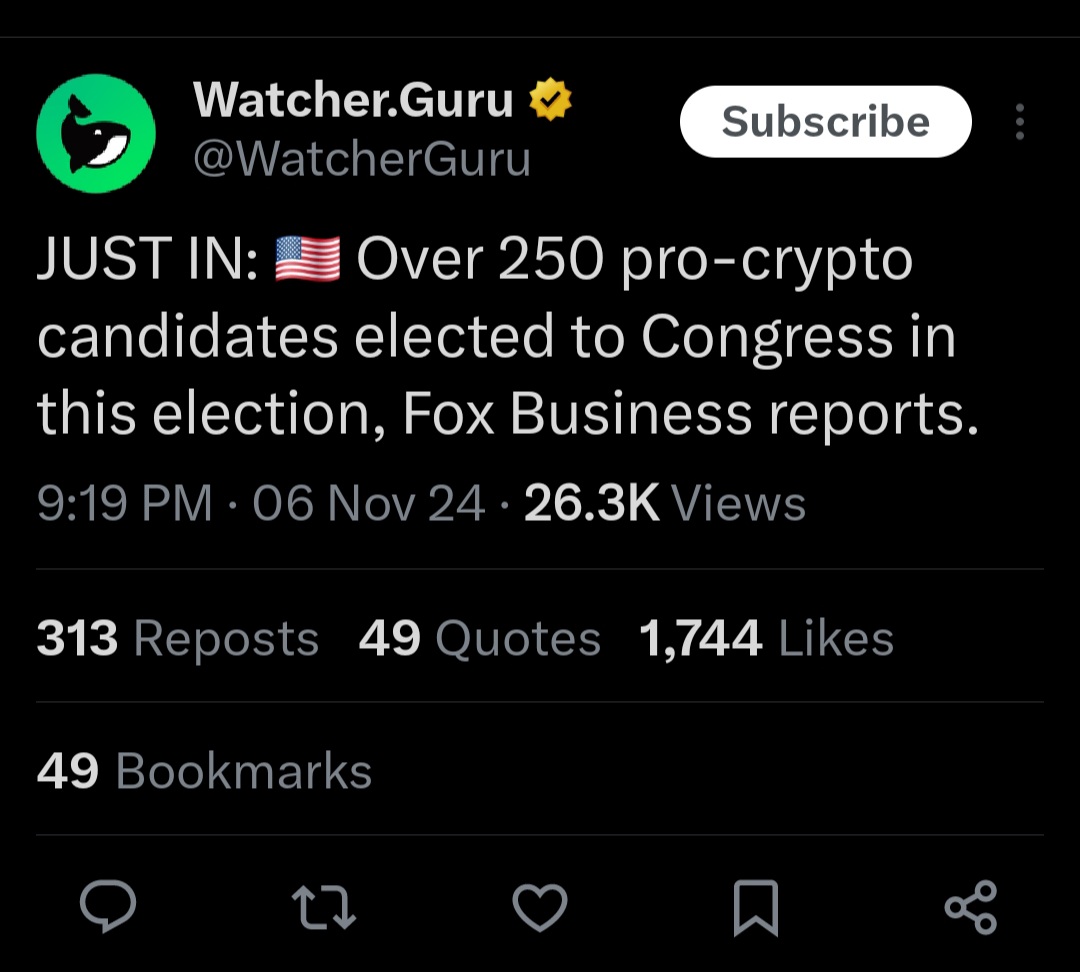Click the 9:19 PM timestamp

point(125,503)
